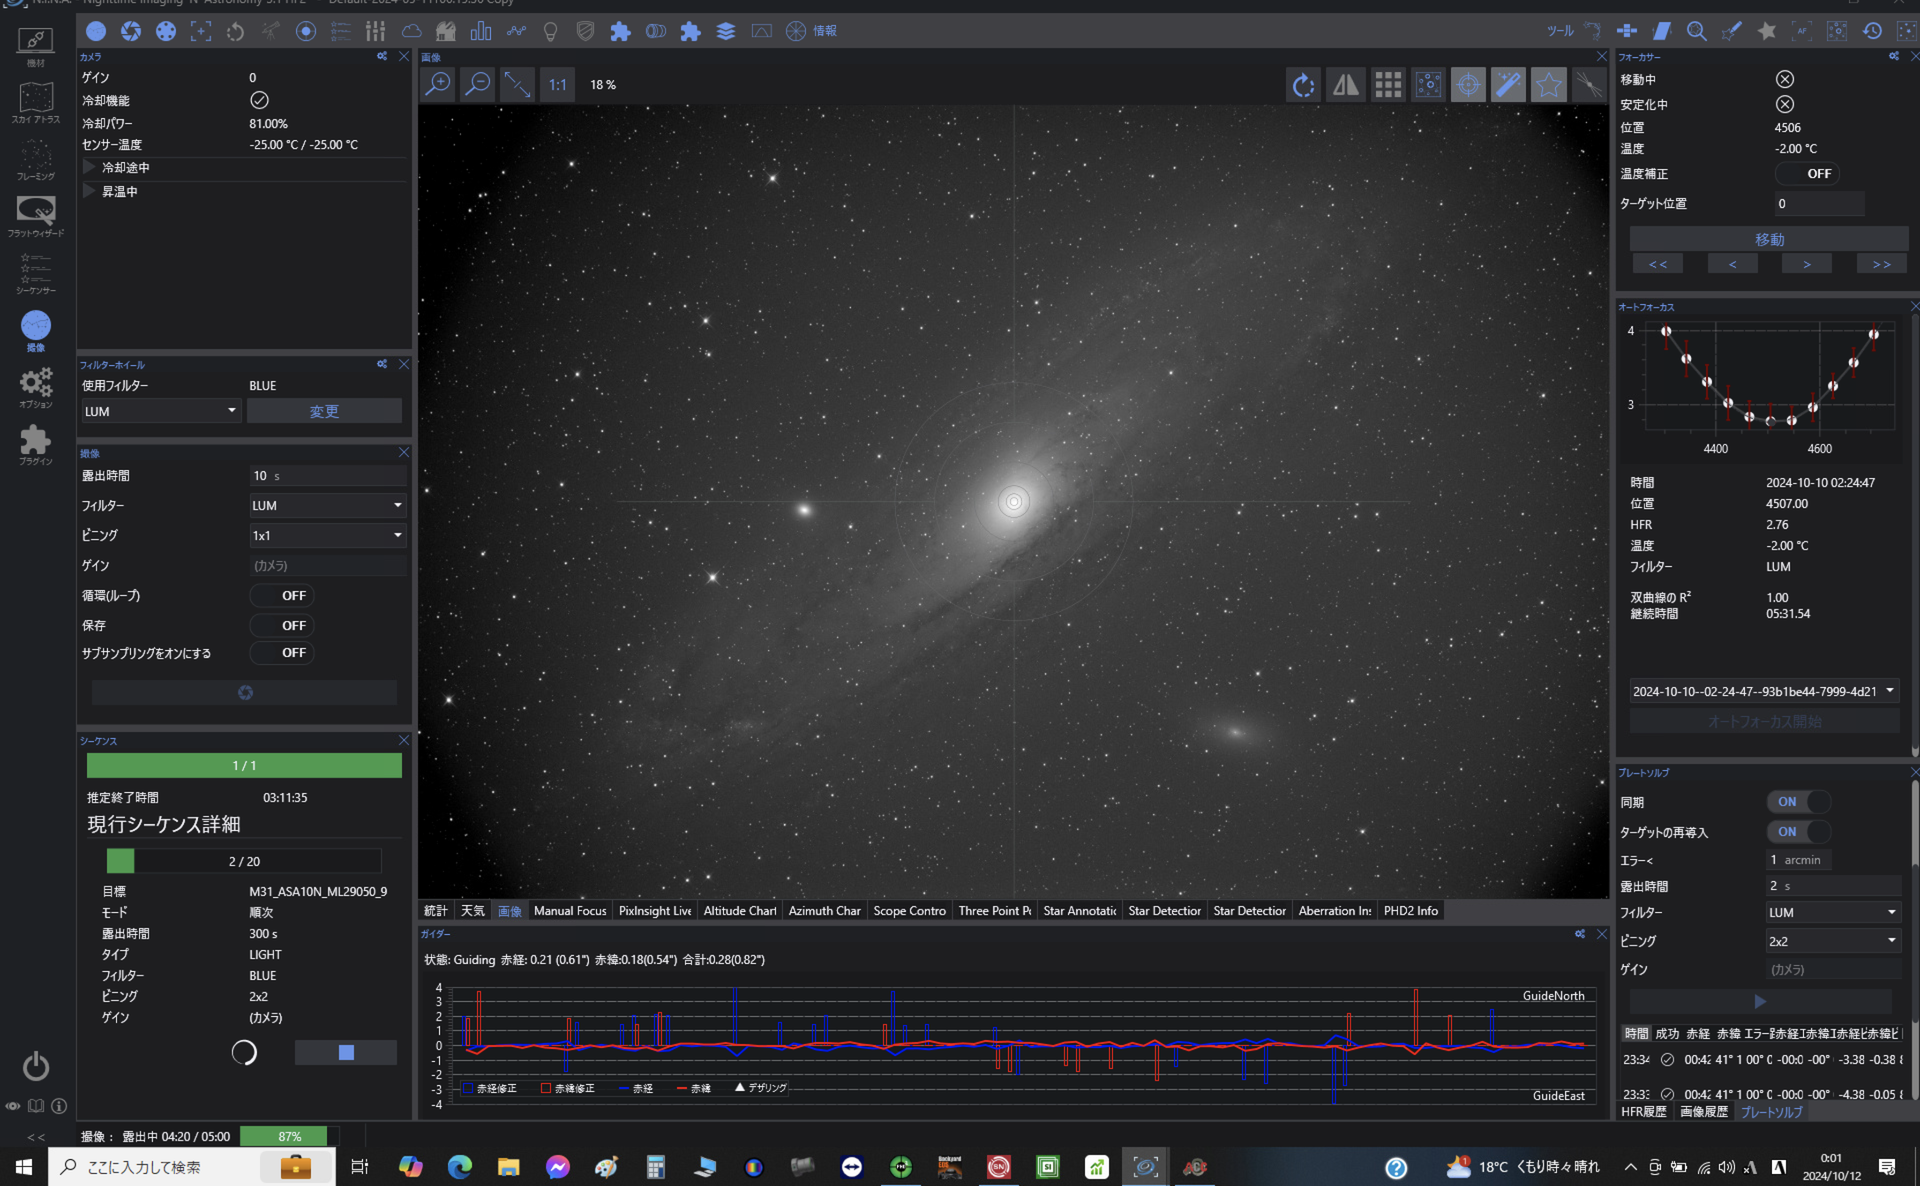1920x1186 pixels.
Task: Click the focuser target position field
Action: (x=1818, y=204)
